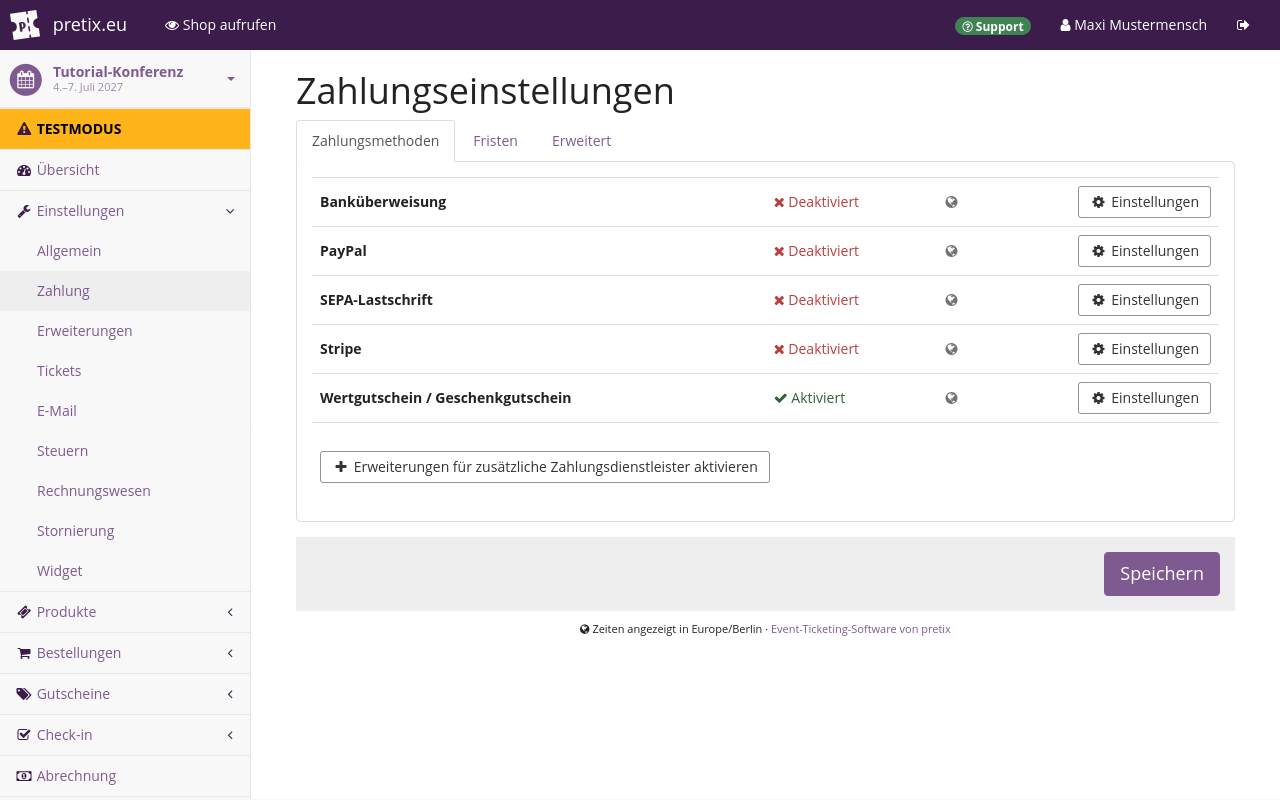Click the Support badge
The width and height of the screenshot is (1280, 800).
[993, 26]
